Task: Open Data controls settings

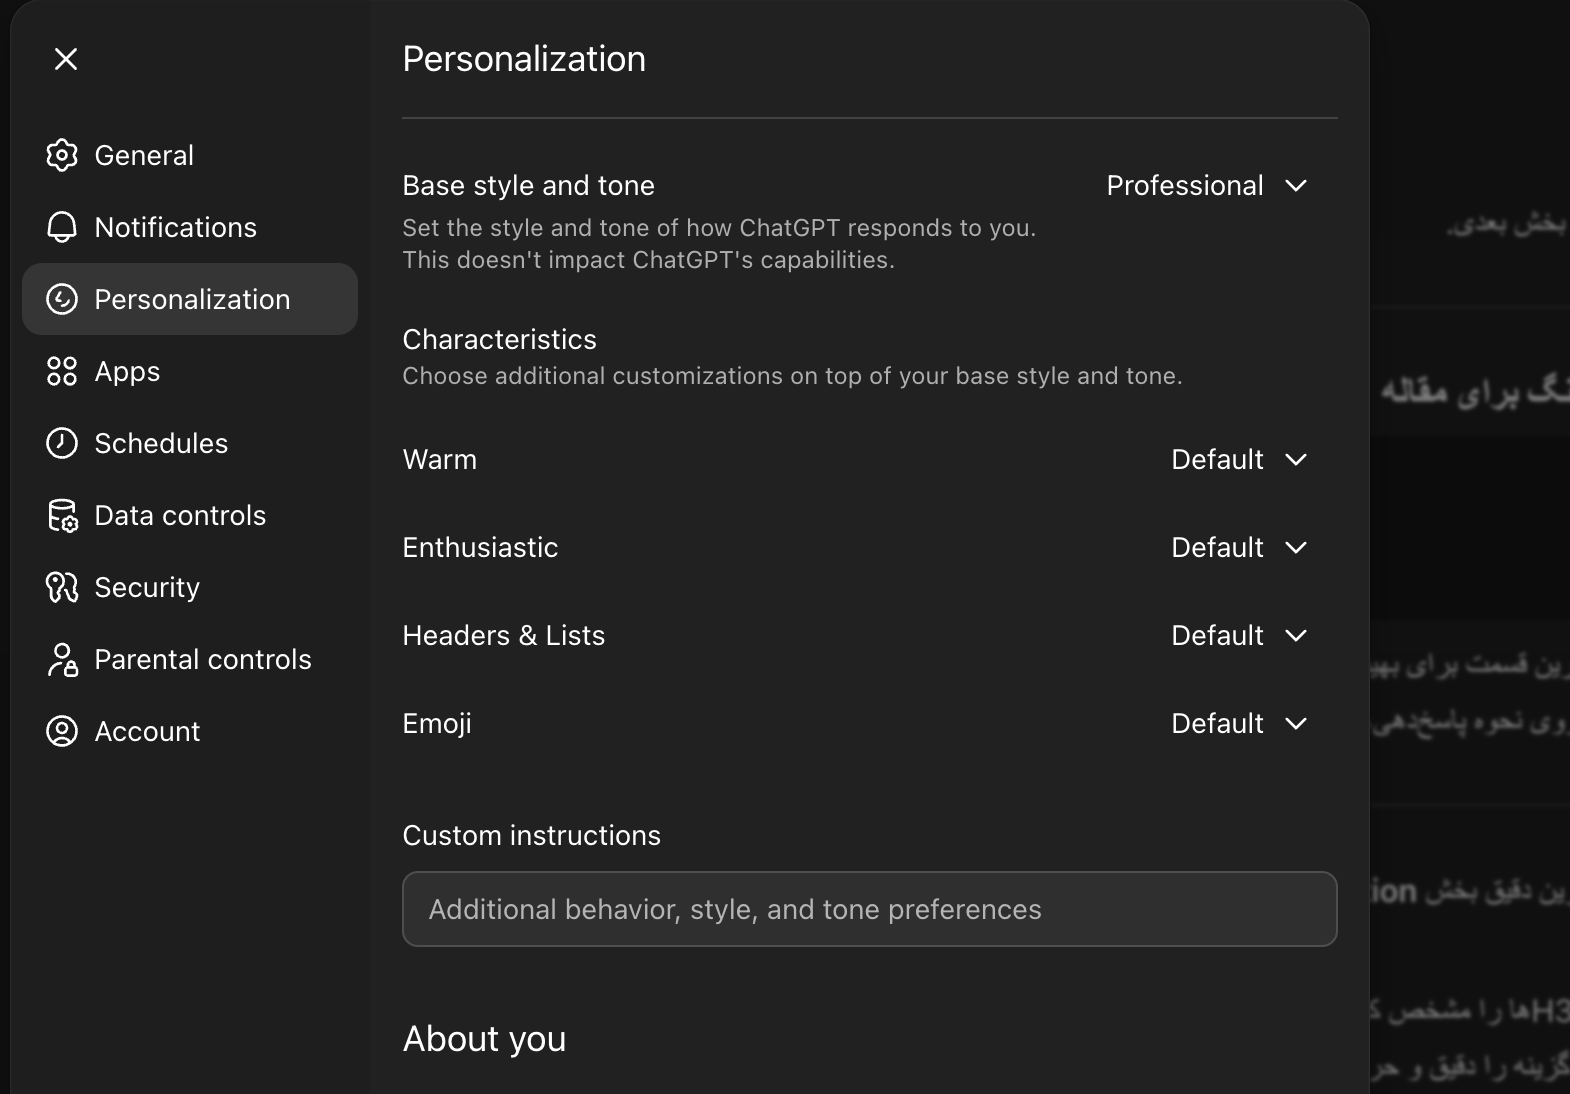Action: point(190,515)
